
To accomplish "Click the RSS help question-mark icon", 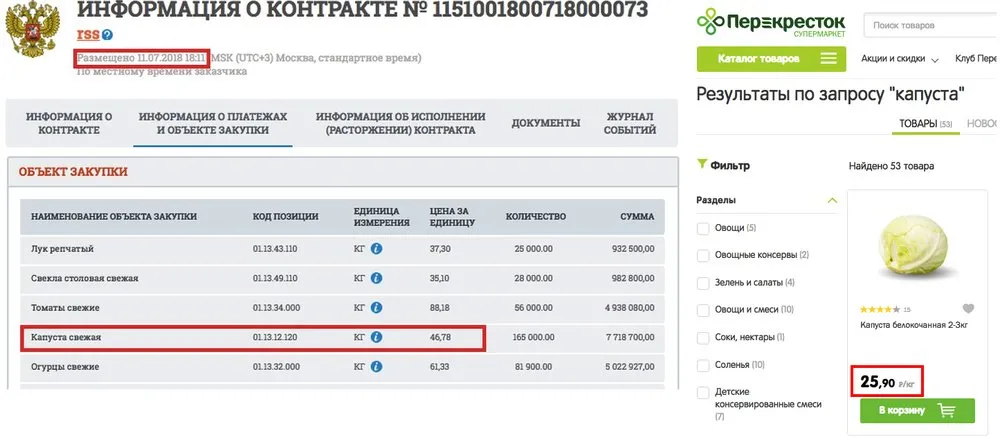I will pyautogui.click(x=107, y=35).
